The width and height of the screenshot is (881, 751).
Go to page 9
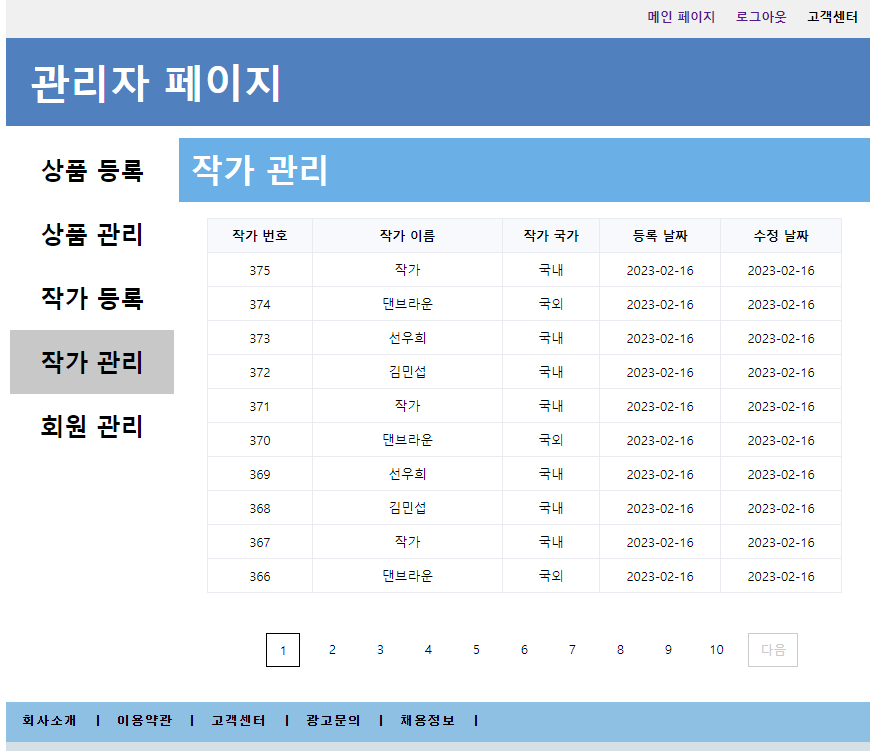[x=668, y=650]
